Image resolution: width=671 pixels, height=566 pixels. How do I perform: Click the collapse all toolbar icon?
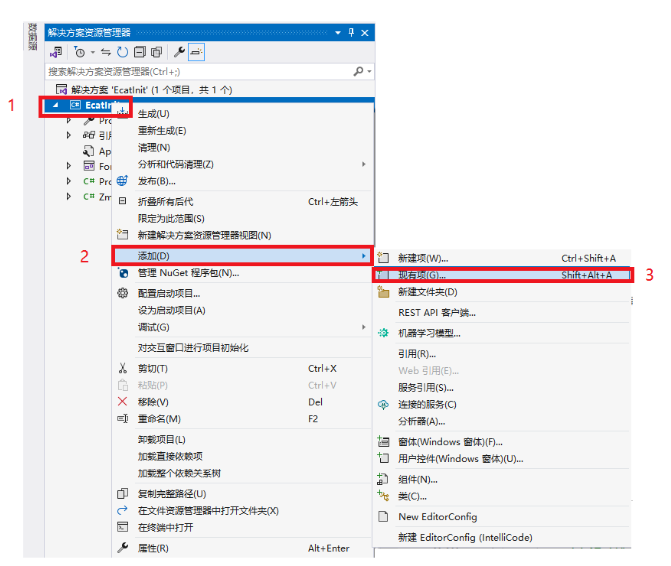(x=140, y=52)
